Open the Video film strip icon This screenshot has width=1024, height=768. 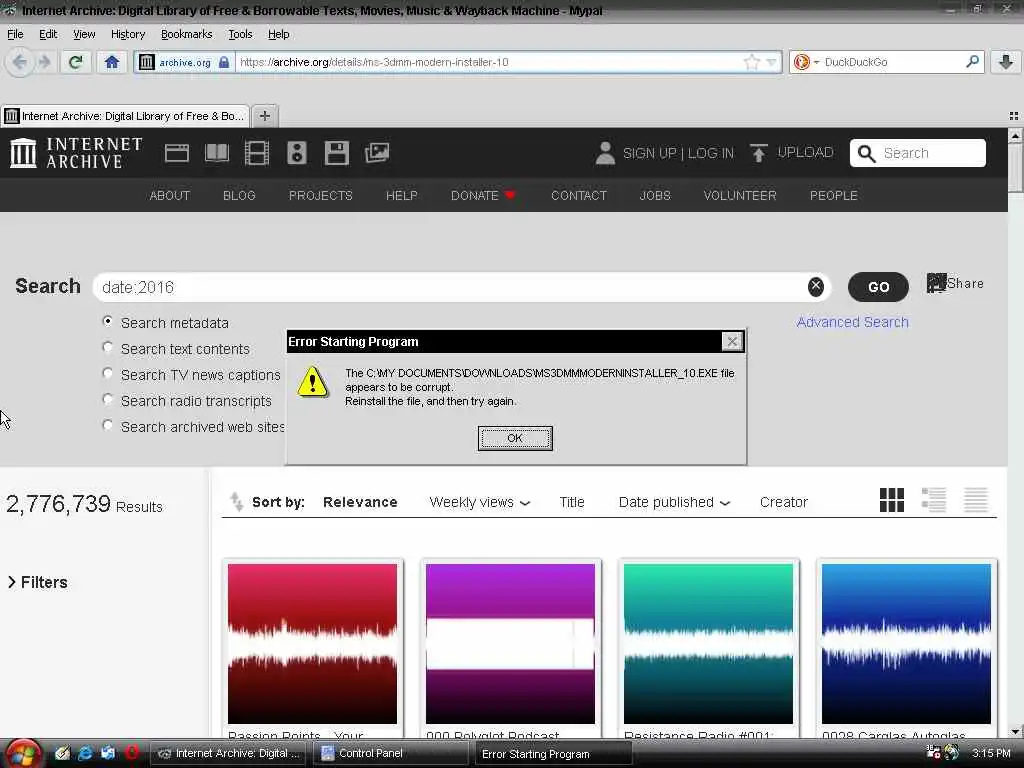(x=257, y=153)
